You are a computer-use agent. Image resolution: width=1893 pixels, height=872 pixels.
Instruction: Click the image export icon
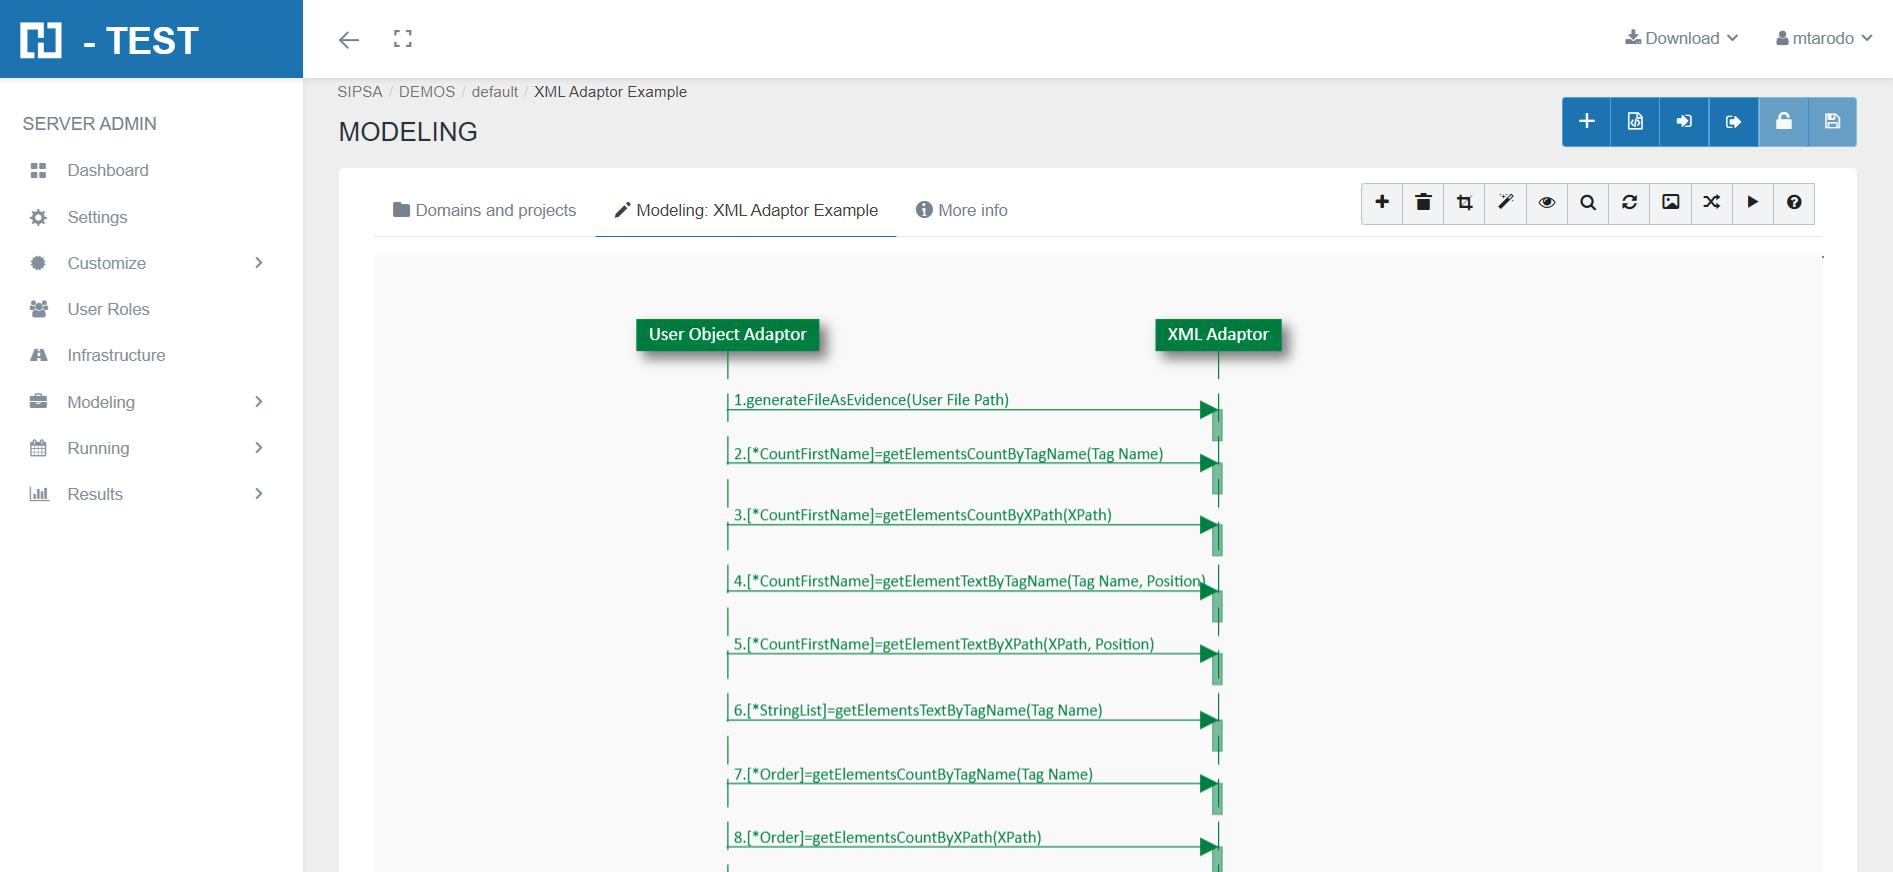coord(1671,203)
